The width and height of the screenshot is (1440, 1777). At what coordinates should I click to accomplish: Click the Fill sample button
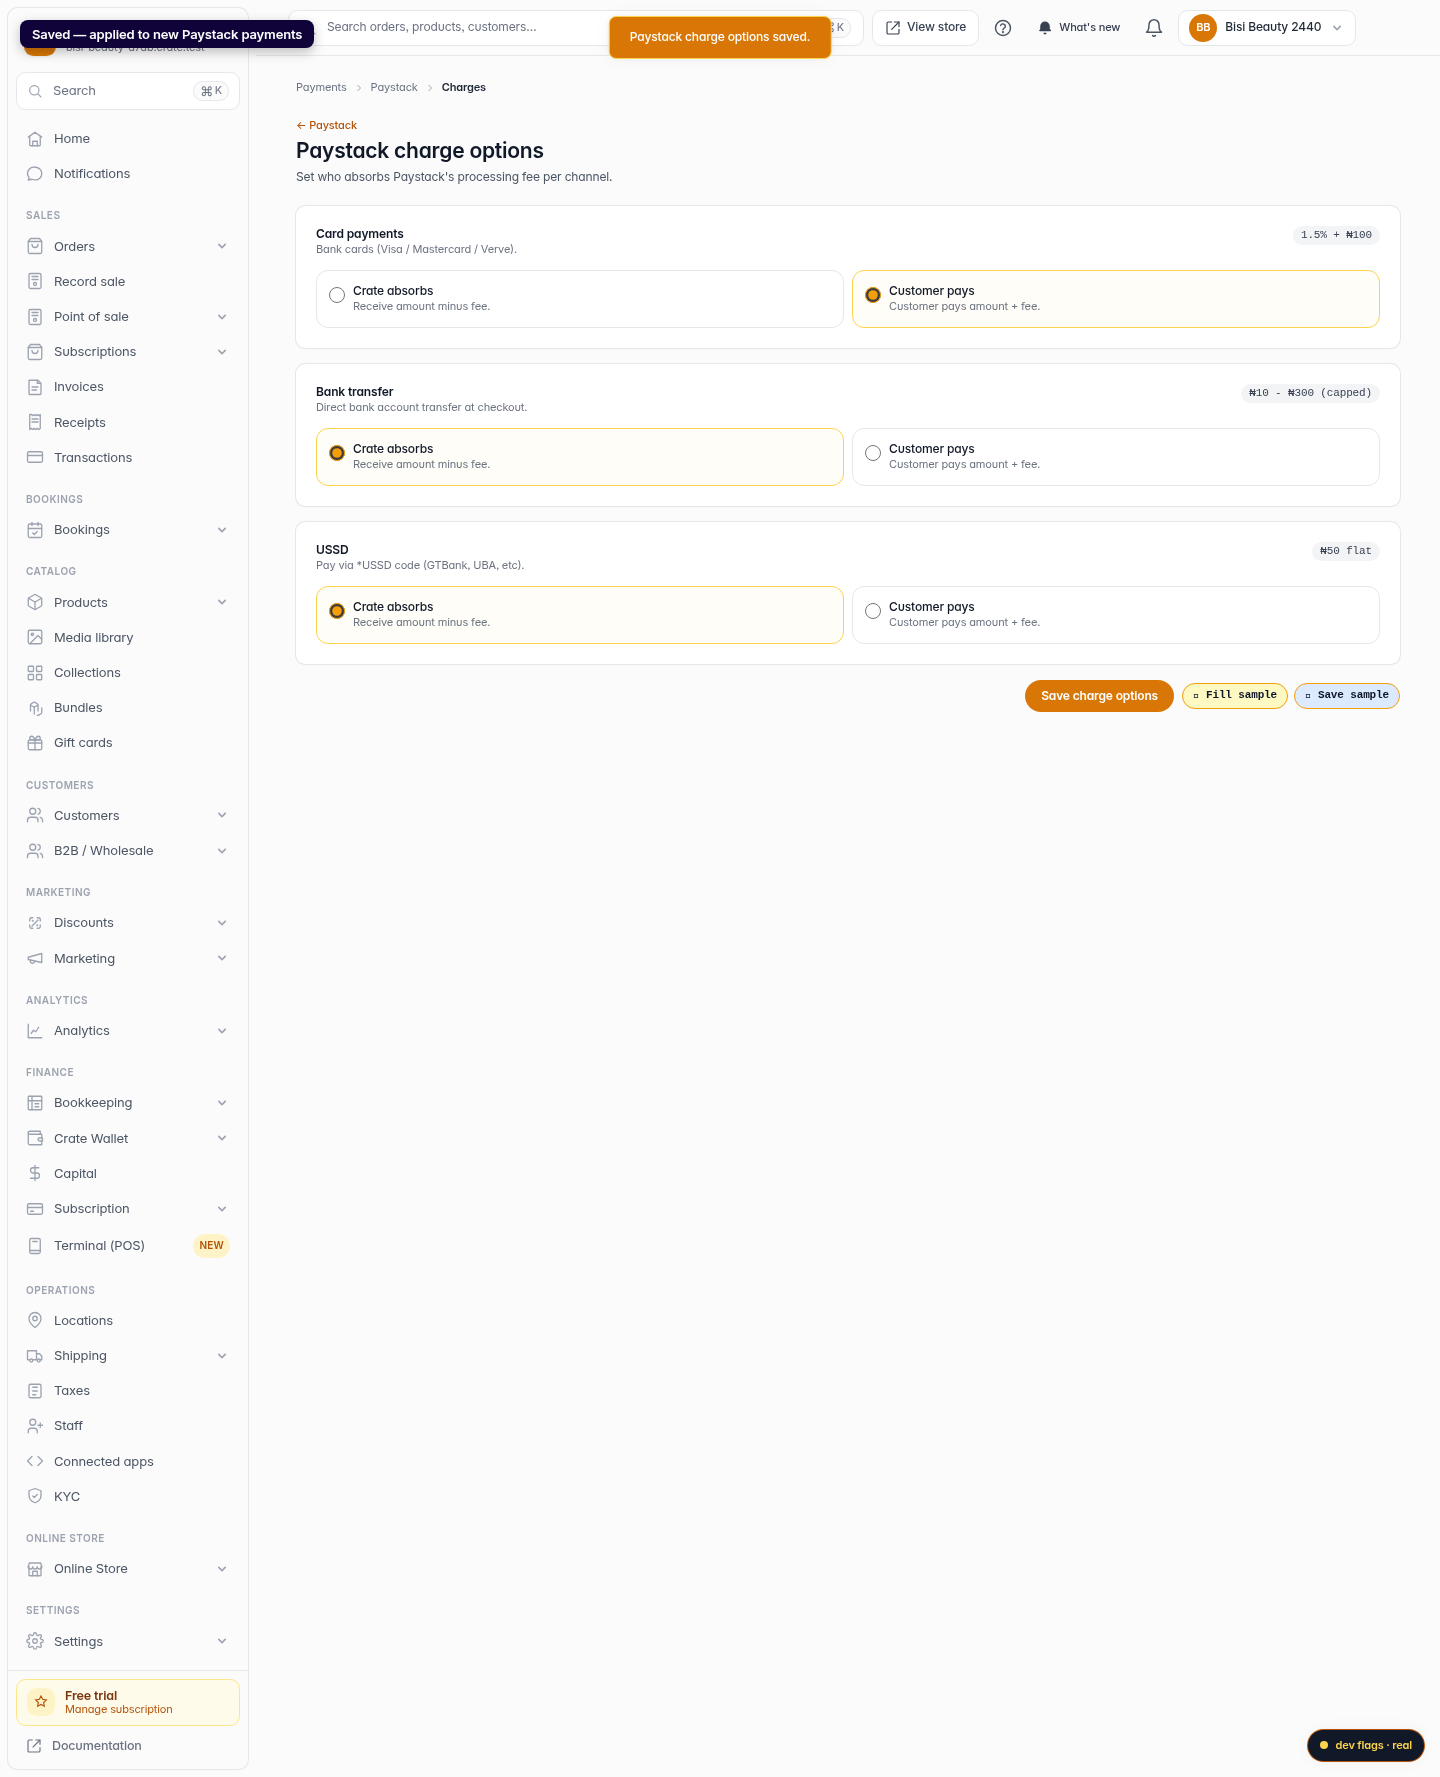[x=1235, y=695]
